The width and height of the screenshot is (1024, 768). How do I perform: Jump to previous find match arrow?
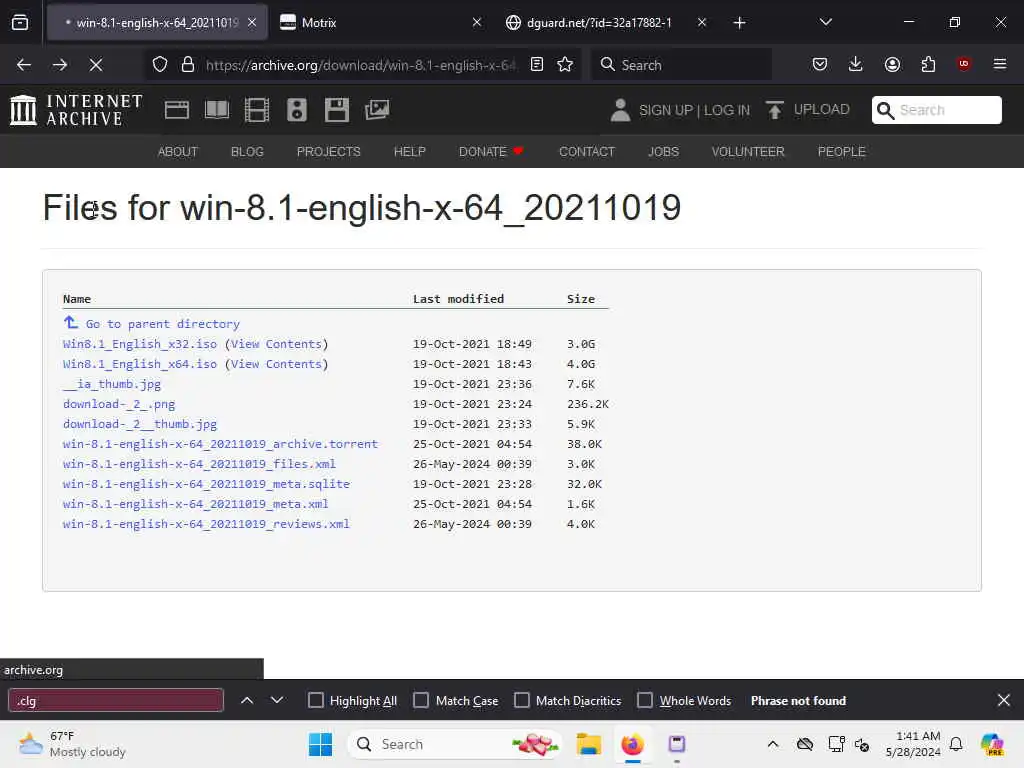tap(247, 700)
